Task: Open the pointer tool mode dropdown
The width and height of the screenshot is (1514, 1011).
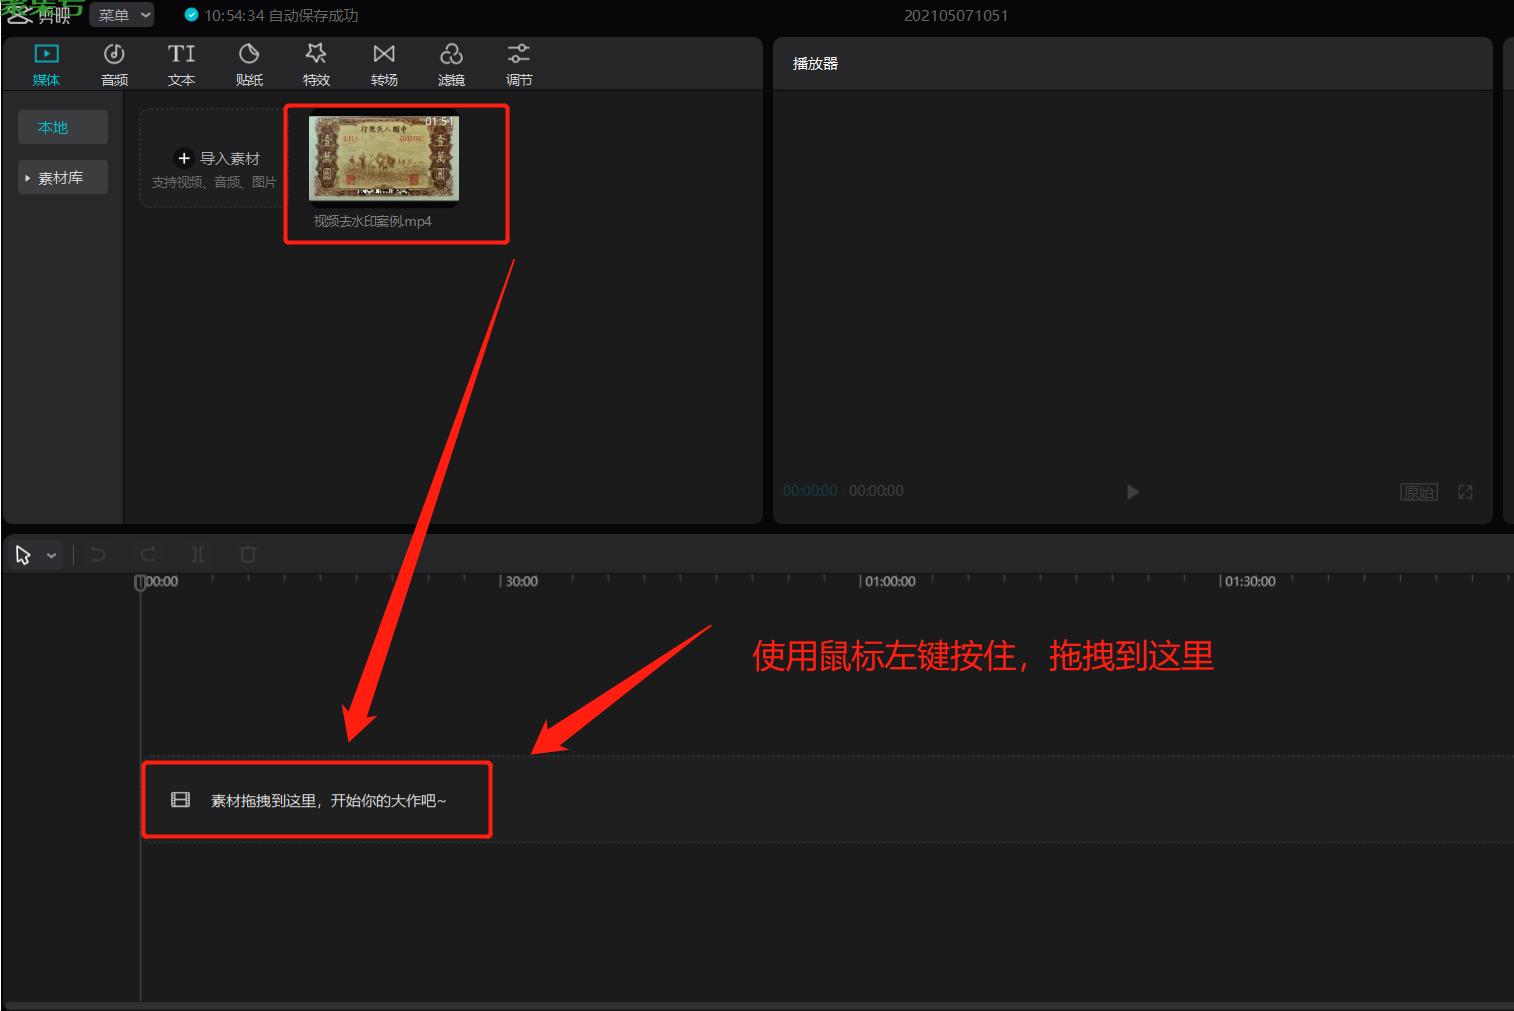Action: click(x=51, y=555)
